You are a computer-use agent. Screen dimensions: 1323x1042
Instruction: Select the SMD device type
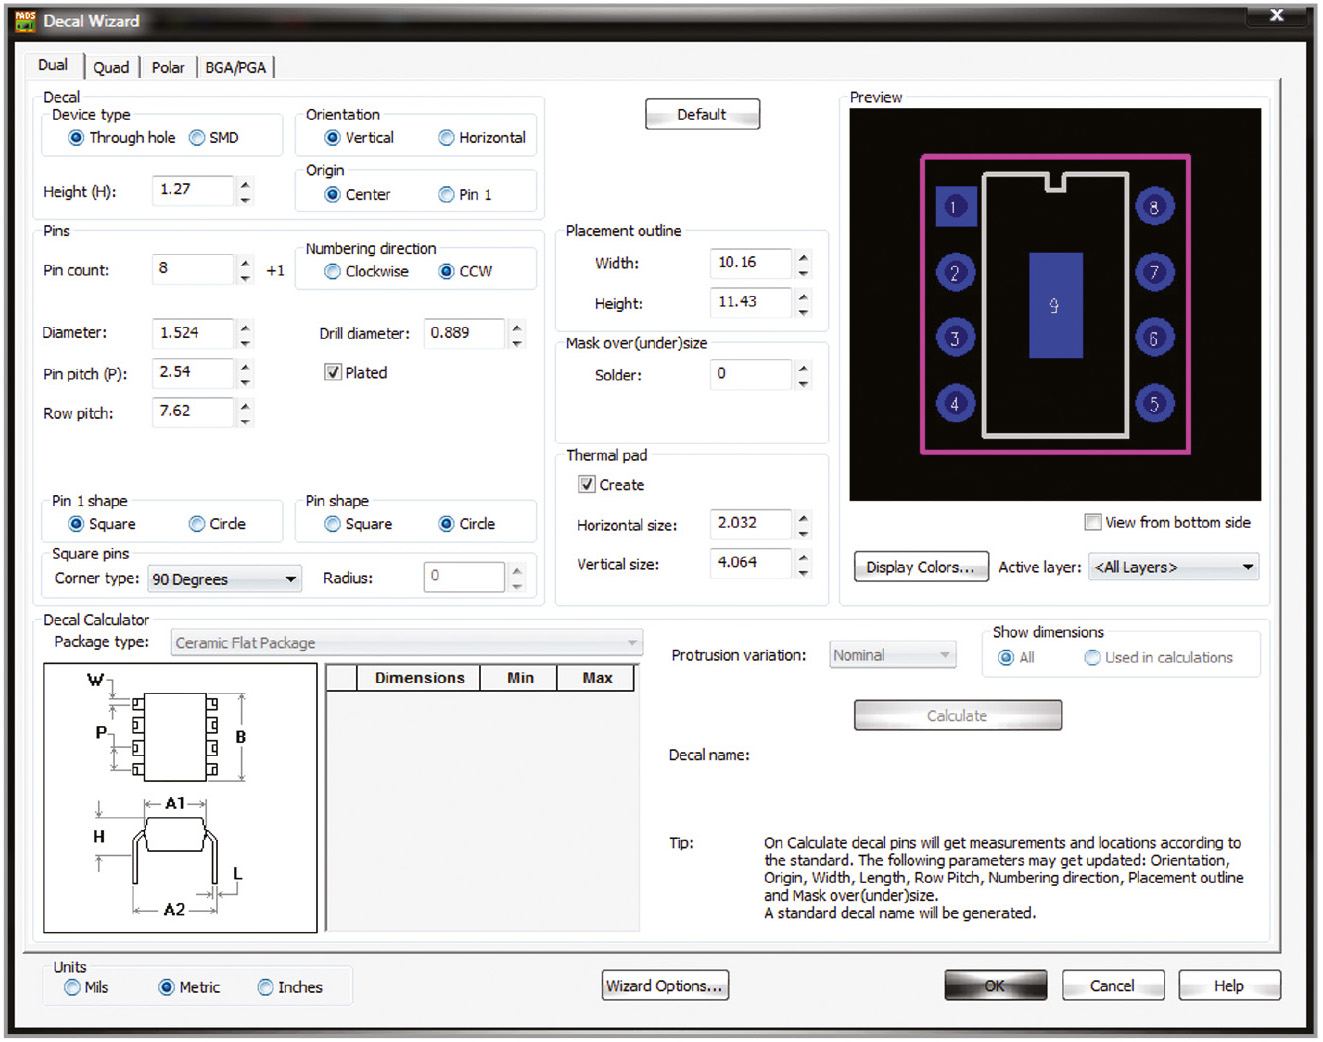(x=198, y=138)
